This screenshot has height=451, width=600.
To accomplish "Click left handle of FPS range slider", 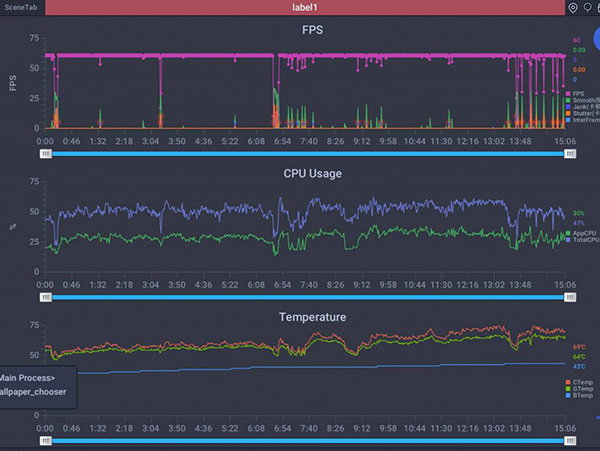I will 45,154.
